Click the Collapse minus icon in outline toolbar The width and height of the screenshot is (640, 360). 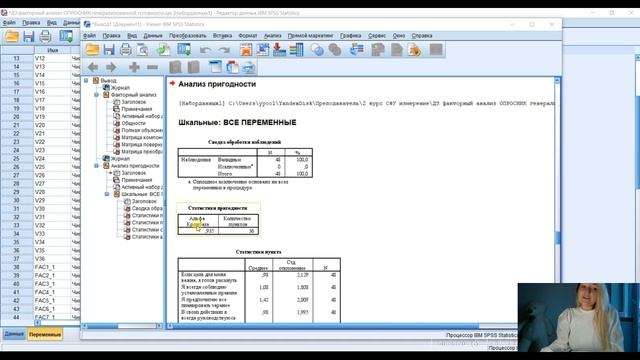(x=152, y=67)
